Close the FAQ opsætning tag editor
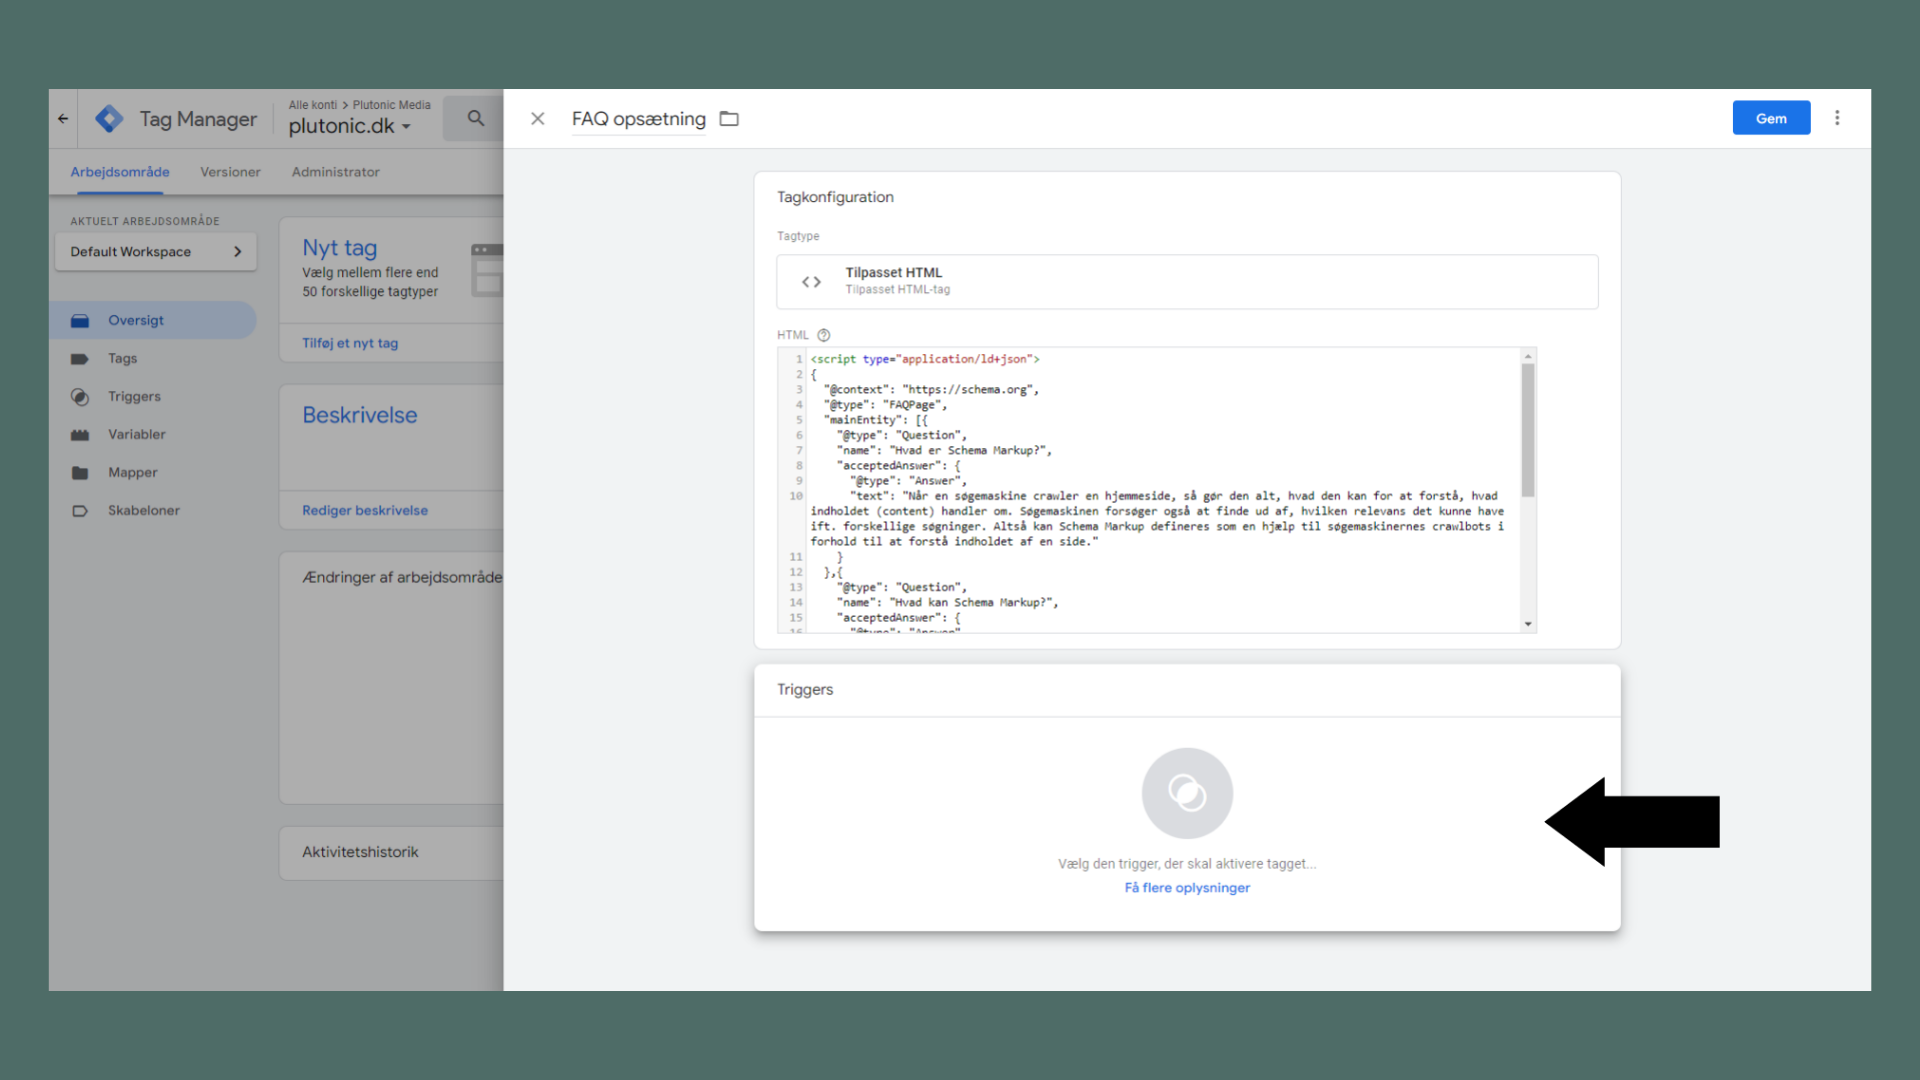Image resolution: width=1920 pixels, height=1080 pixels. click(x=538, y=119)
